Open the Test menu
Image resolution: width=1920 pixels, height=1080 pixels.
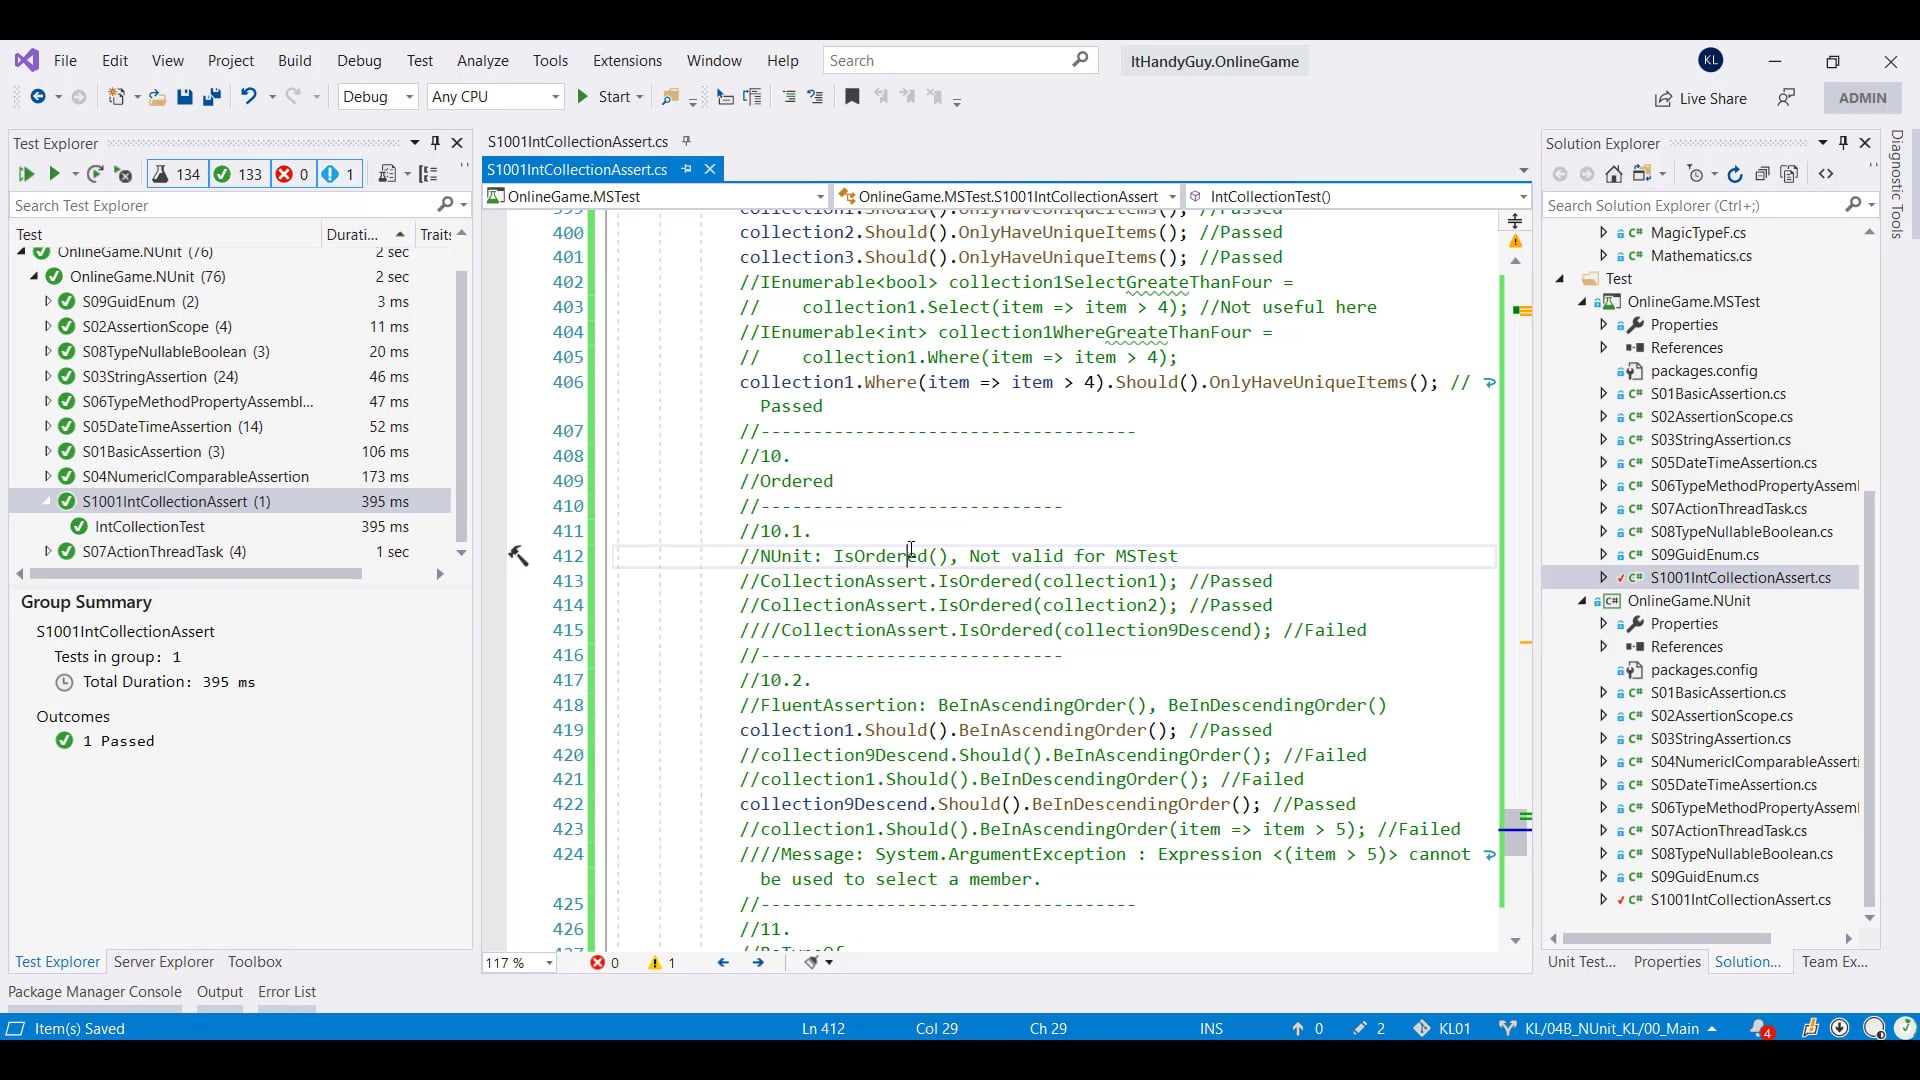click(419, 61)
